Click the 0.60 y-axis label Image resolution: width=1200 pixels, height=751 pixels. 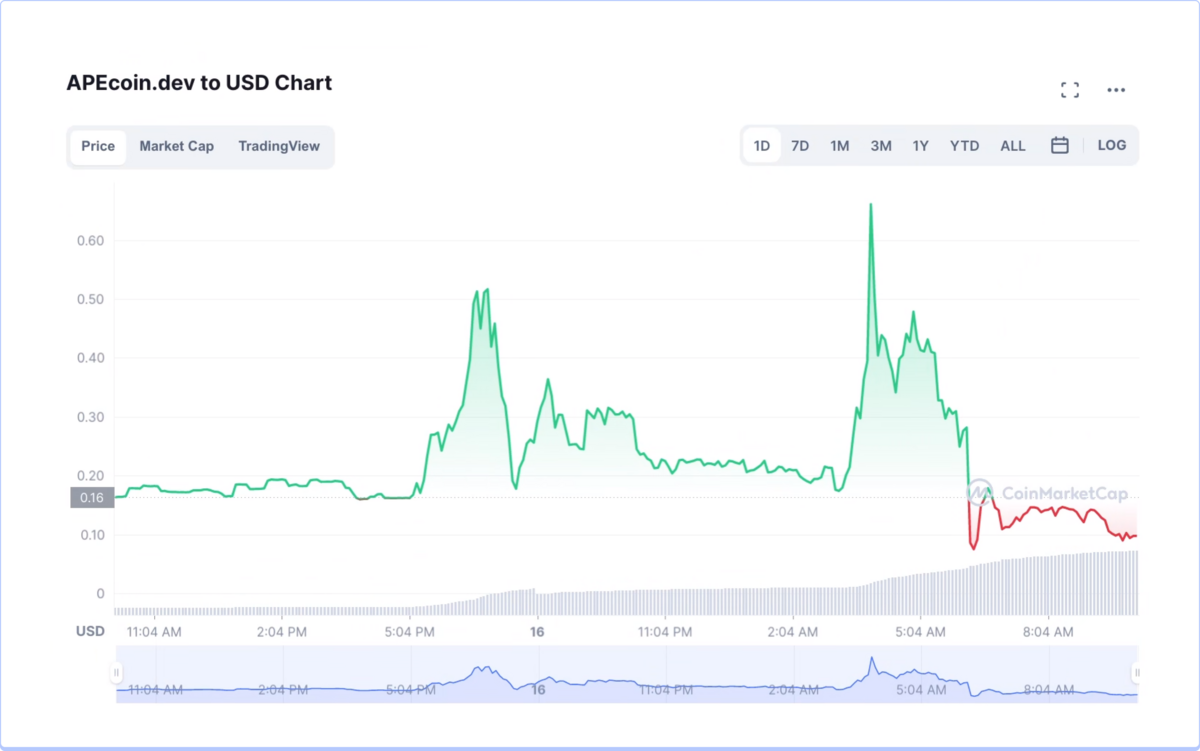tap(91, 241)
